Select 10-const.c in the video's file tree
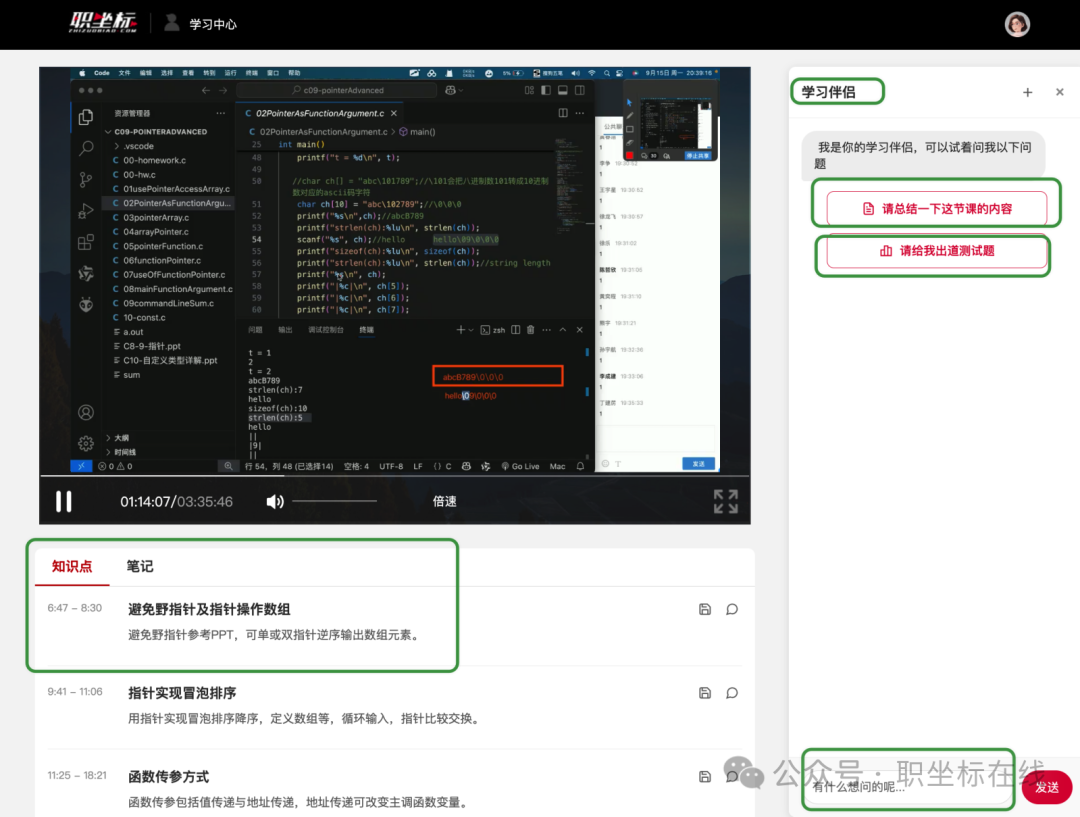The width and height of the screenshot is (1080, 817). 144,318
